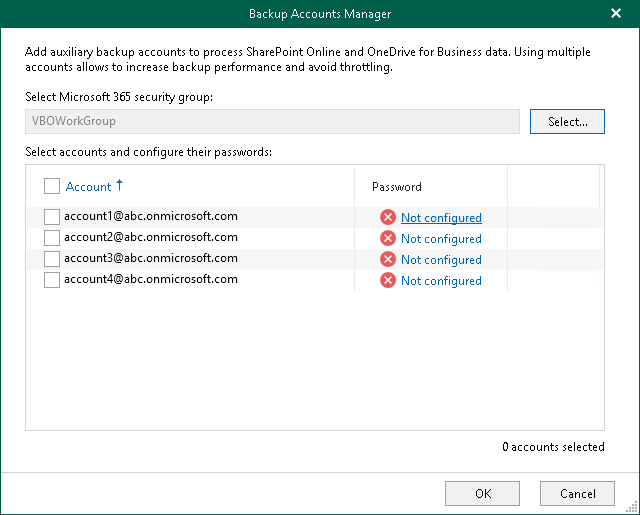The width and height of the screenshot is (640, 515).
Task: Close the Backup Accounts Manager dialog
Action: 616,14
